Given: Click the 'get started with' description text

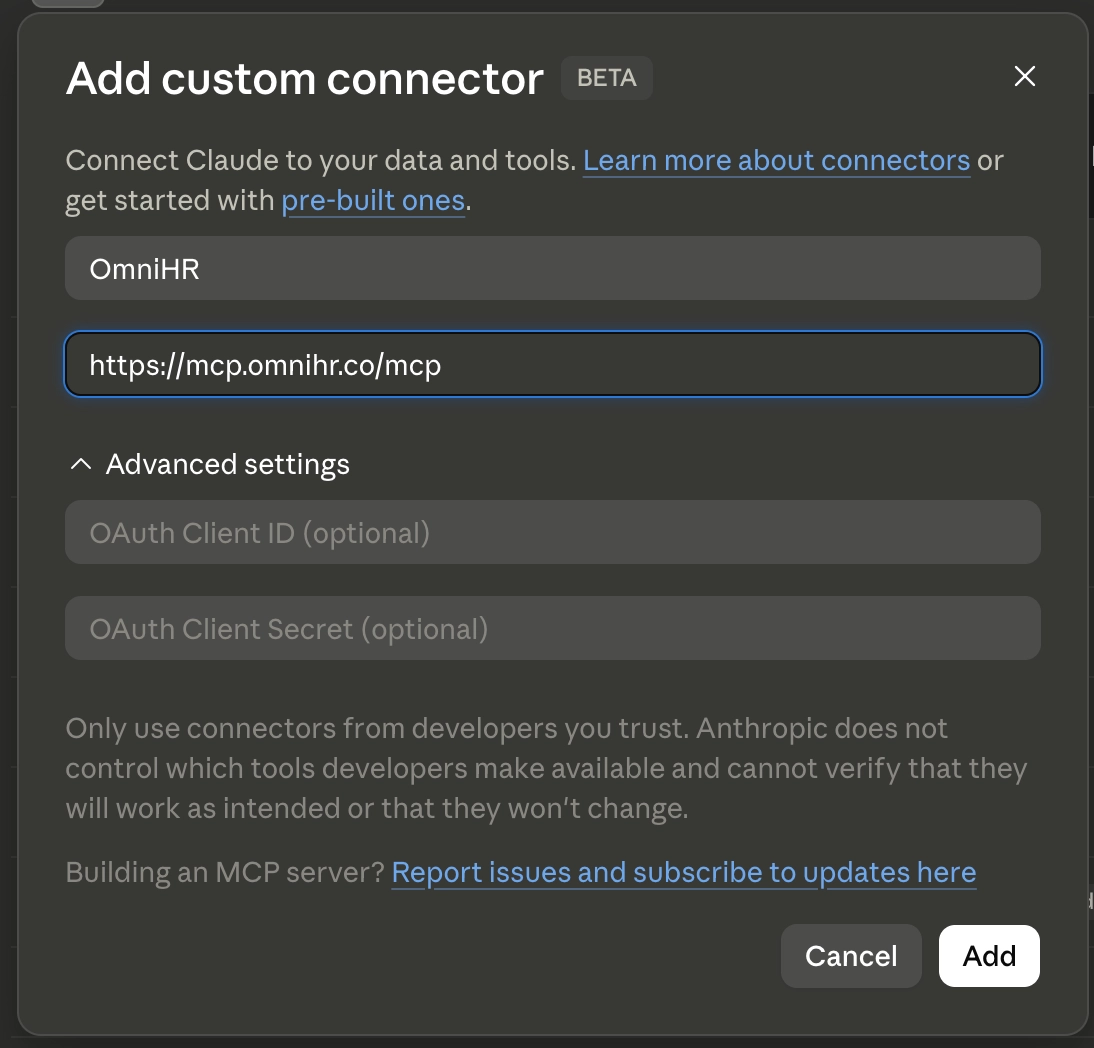Looking at the screenshot, I should coord(170,201).
